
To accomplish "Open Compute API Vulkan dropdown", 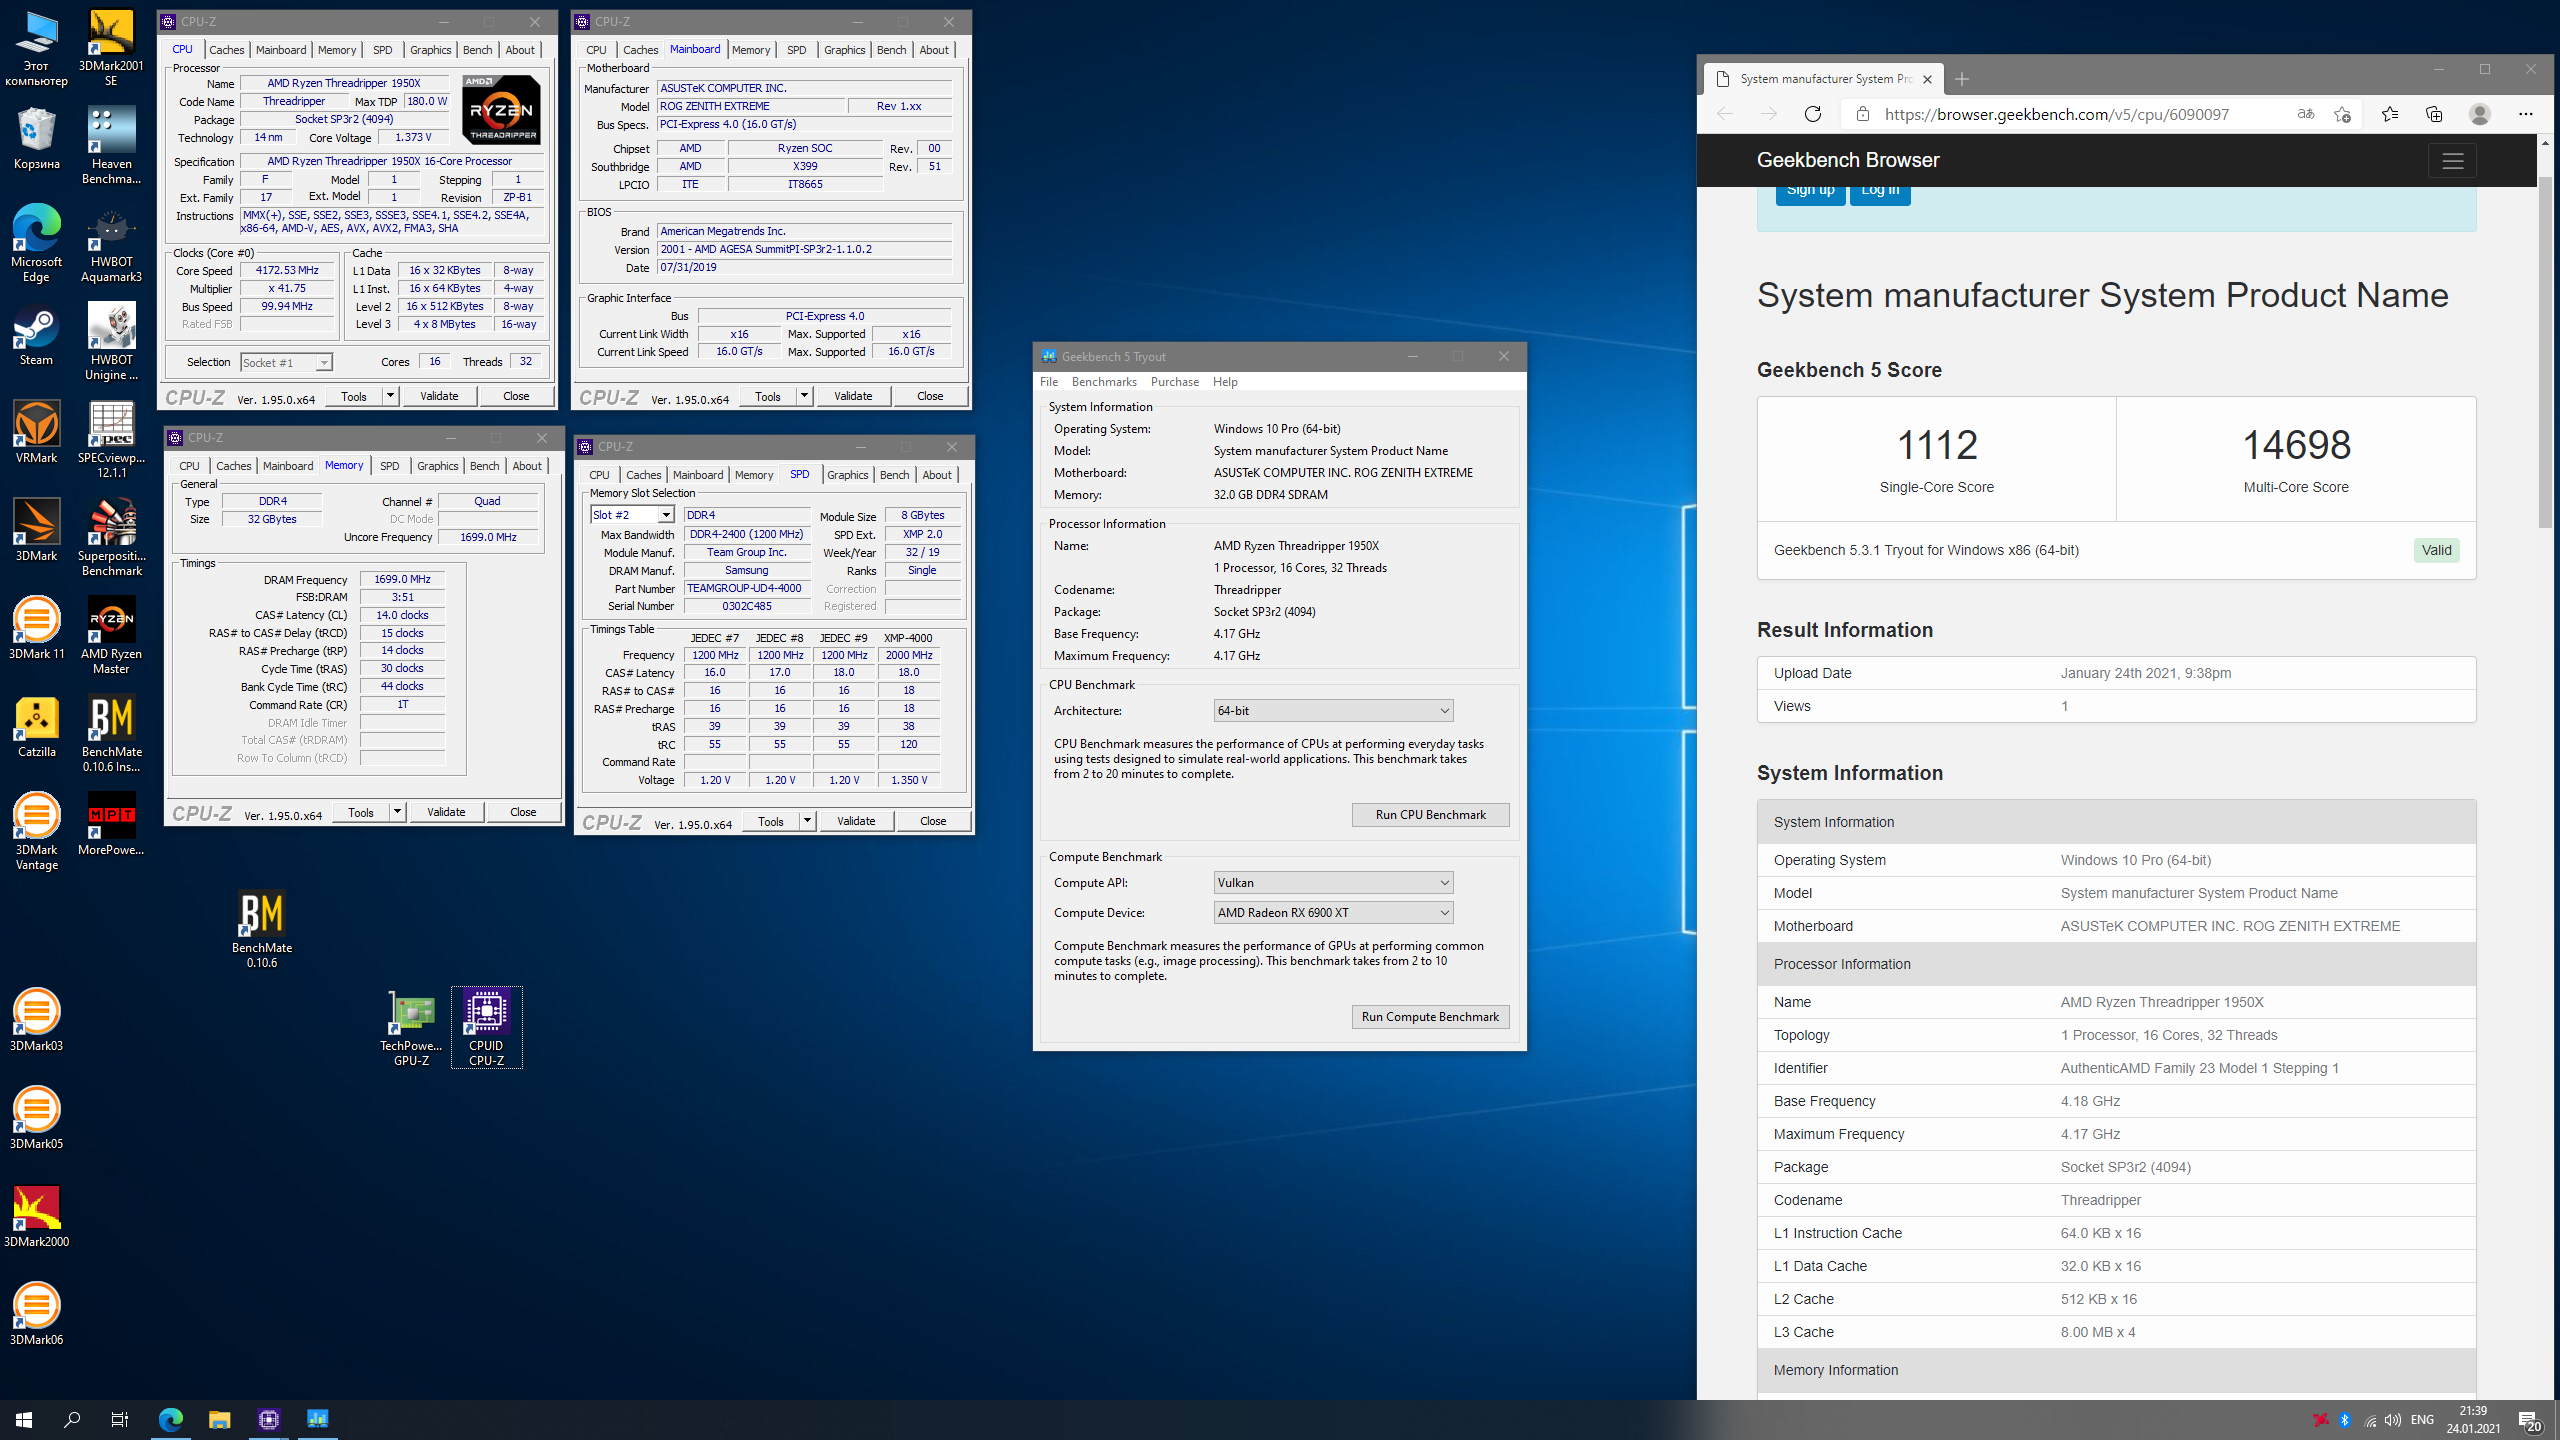I will click(x=1332, y=883).
